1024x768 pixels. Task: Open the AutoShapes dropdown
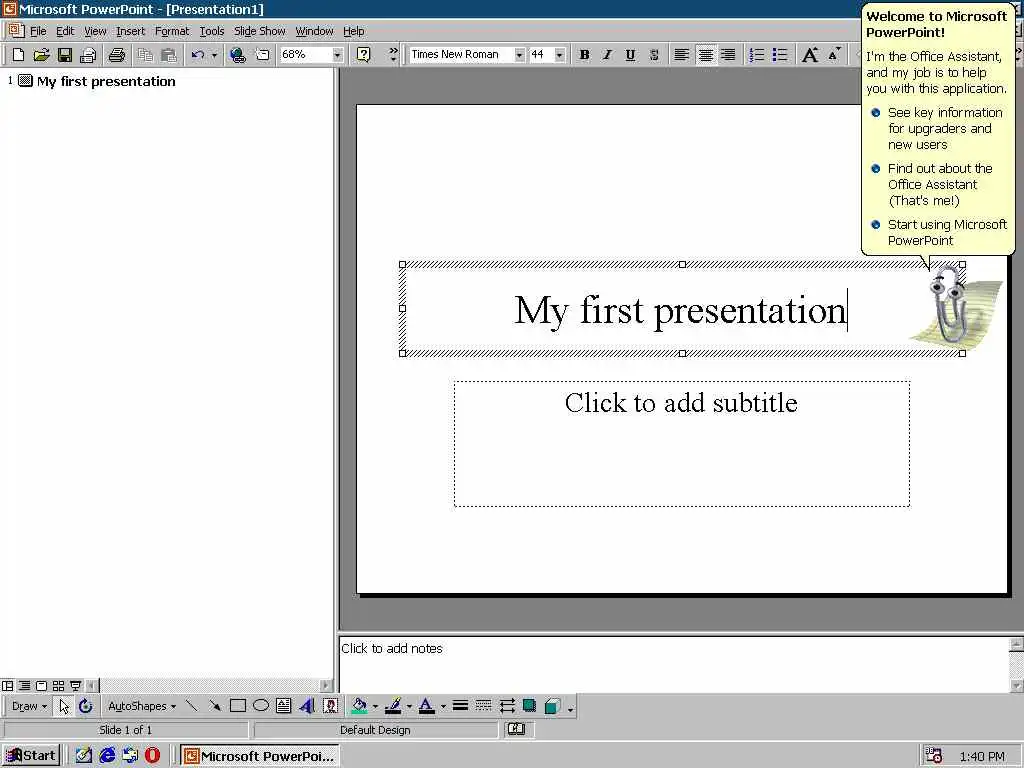[142, 706]
